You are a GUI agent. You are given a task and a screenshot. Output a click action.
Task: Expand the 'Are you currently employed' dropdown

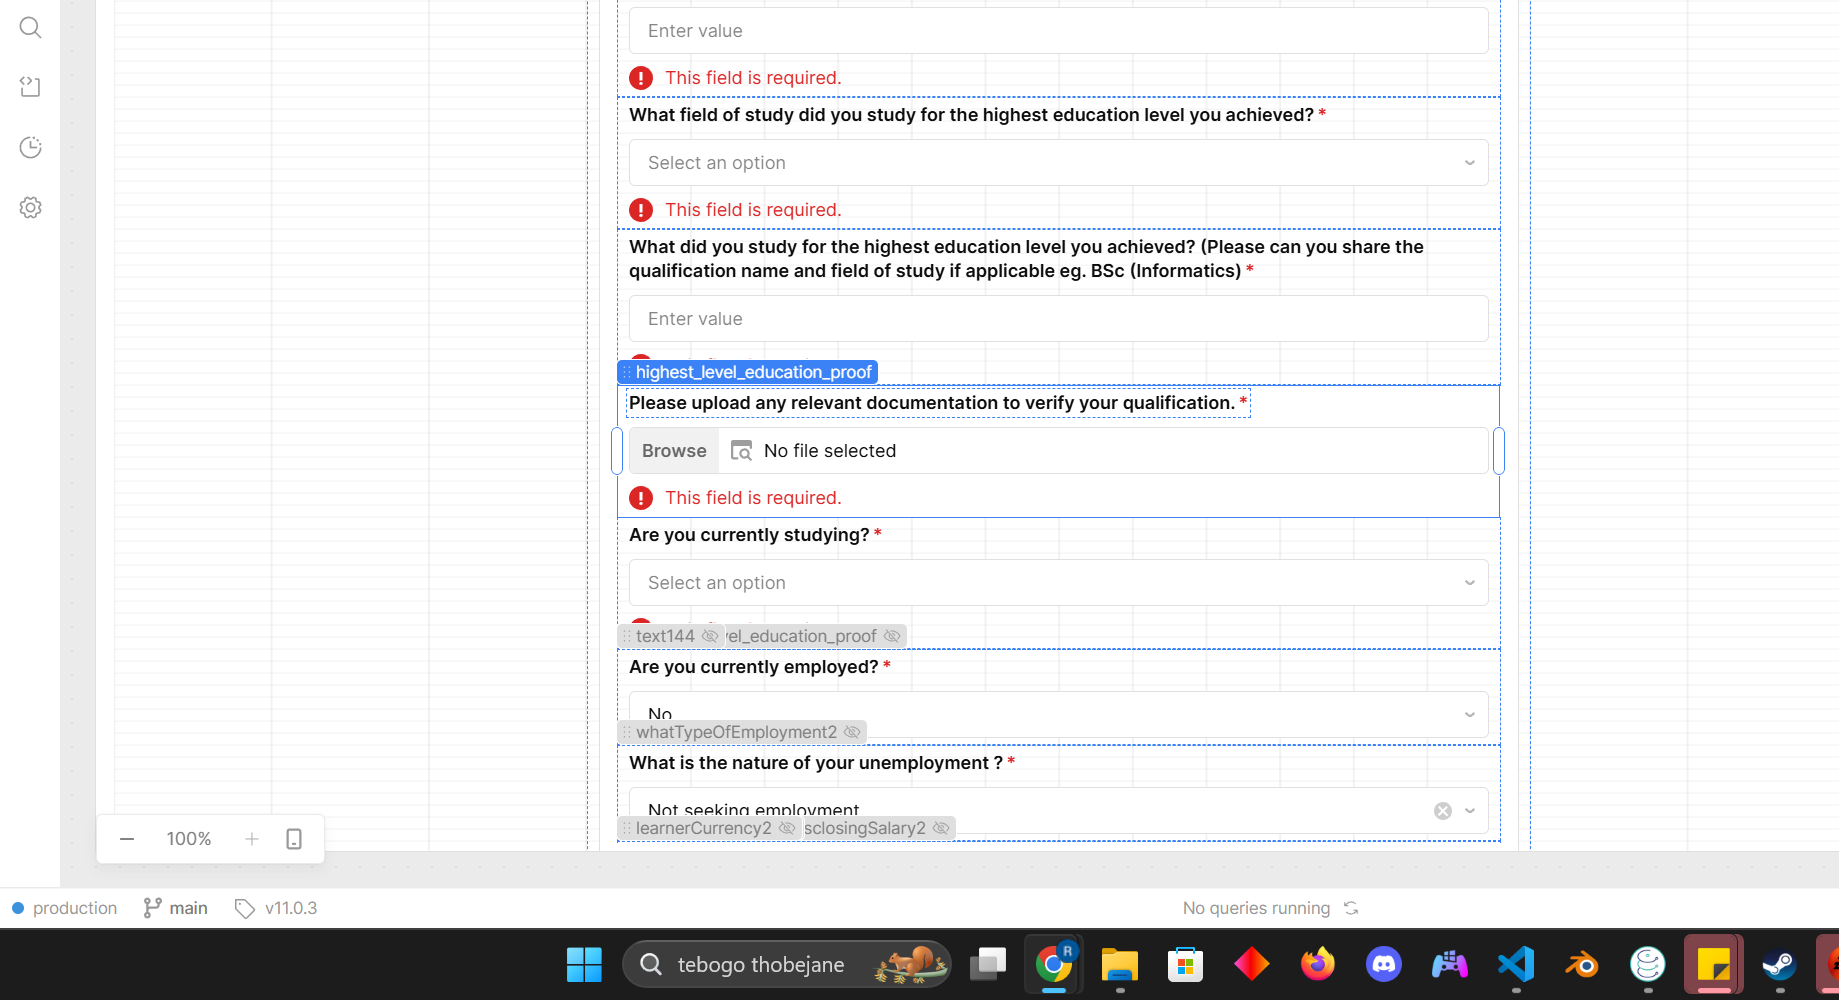(1058, 714)
